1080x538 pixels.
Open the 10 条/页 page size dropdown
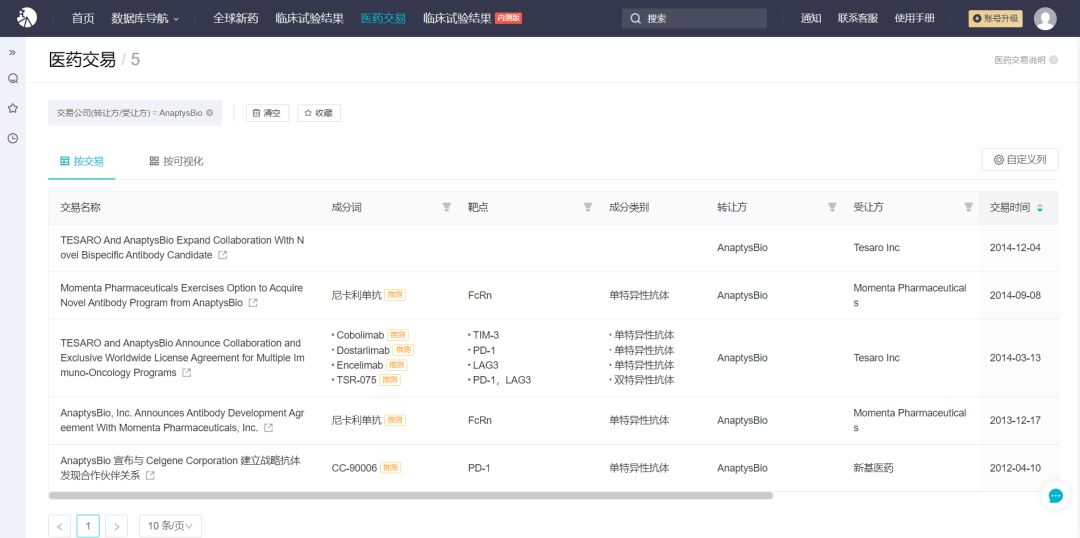click(170, 526)
